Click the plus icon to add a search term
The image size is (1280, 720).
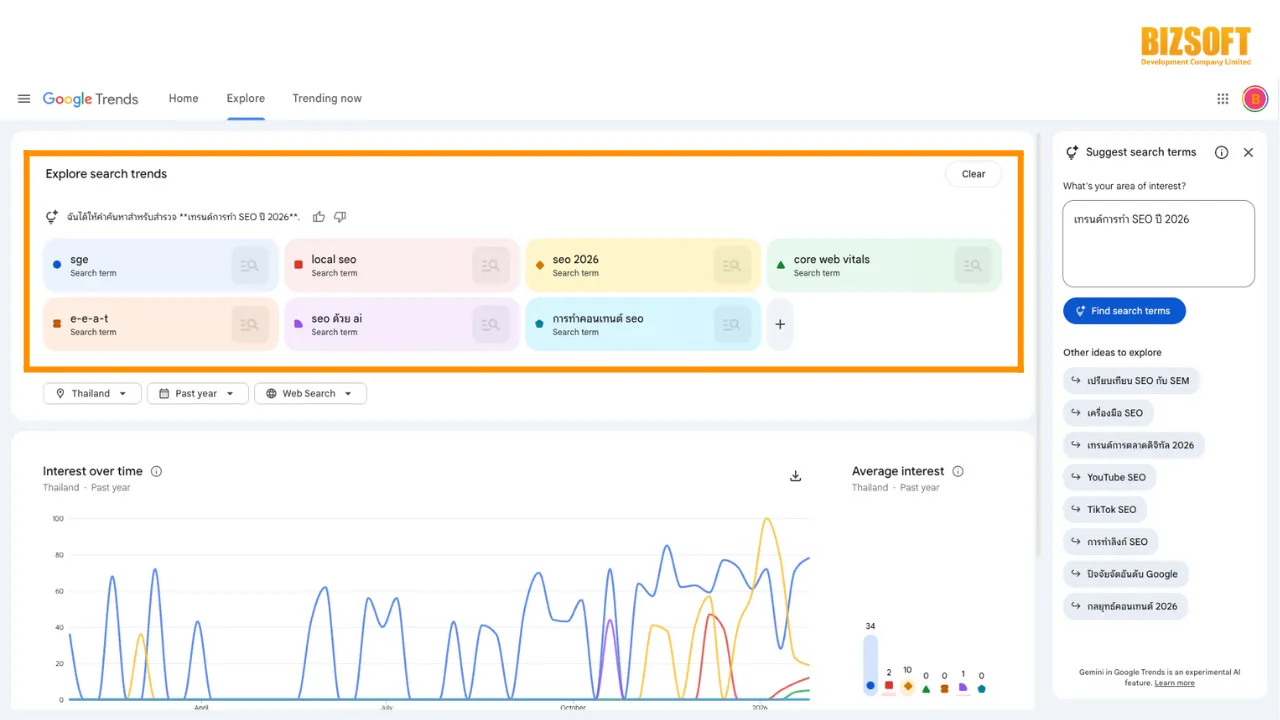click(780, 324)
